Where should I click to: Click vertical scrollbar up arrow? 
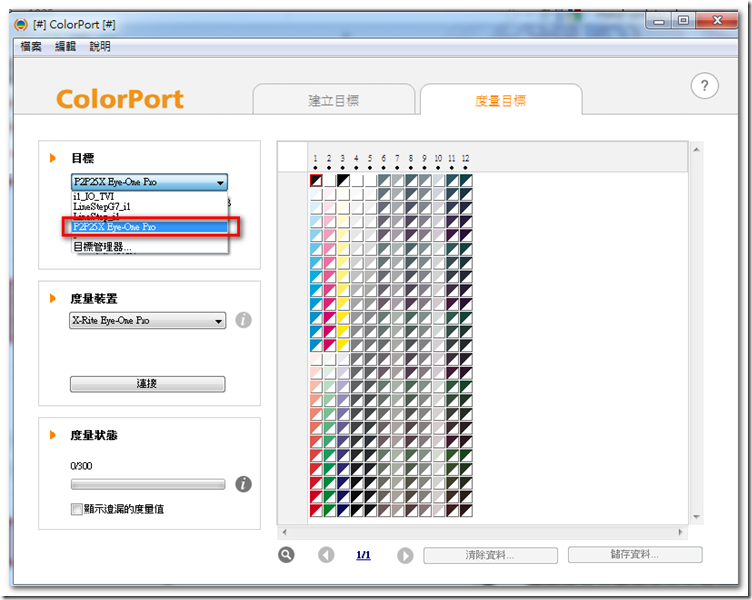[x=696, y=150]
